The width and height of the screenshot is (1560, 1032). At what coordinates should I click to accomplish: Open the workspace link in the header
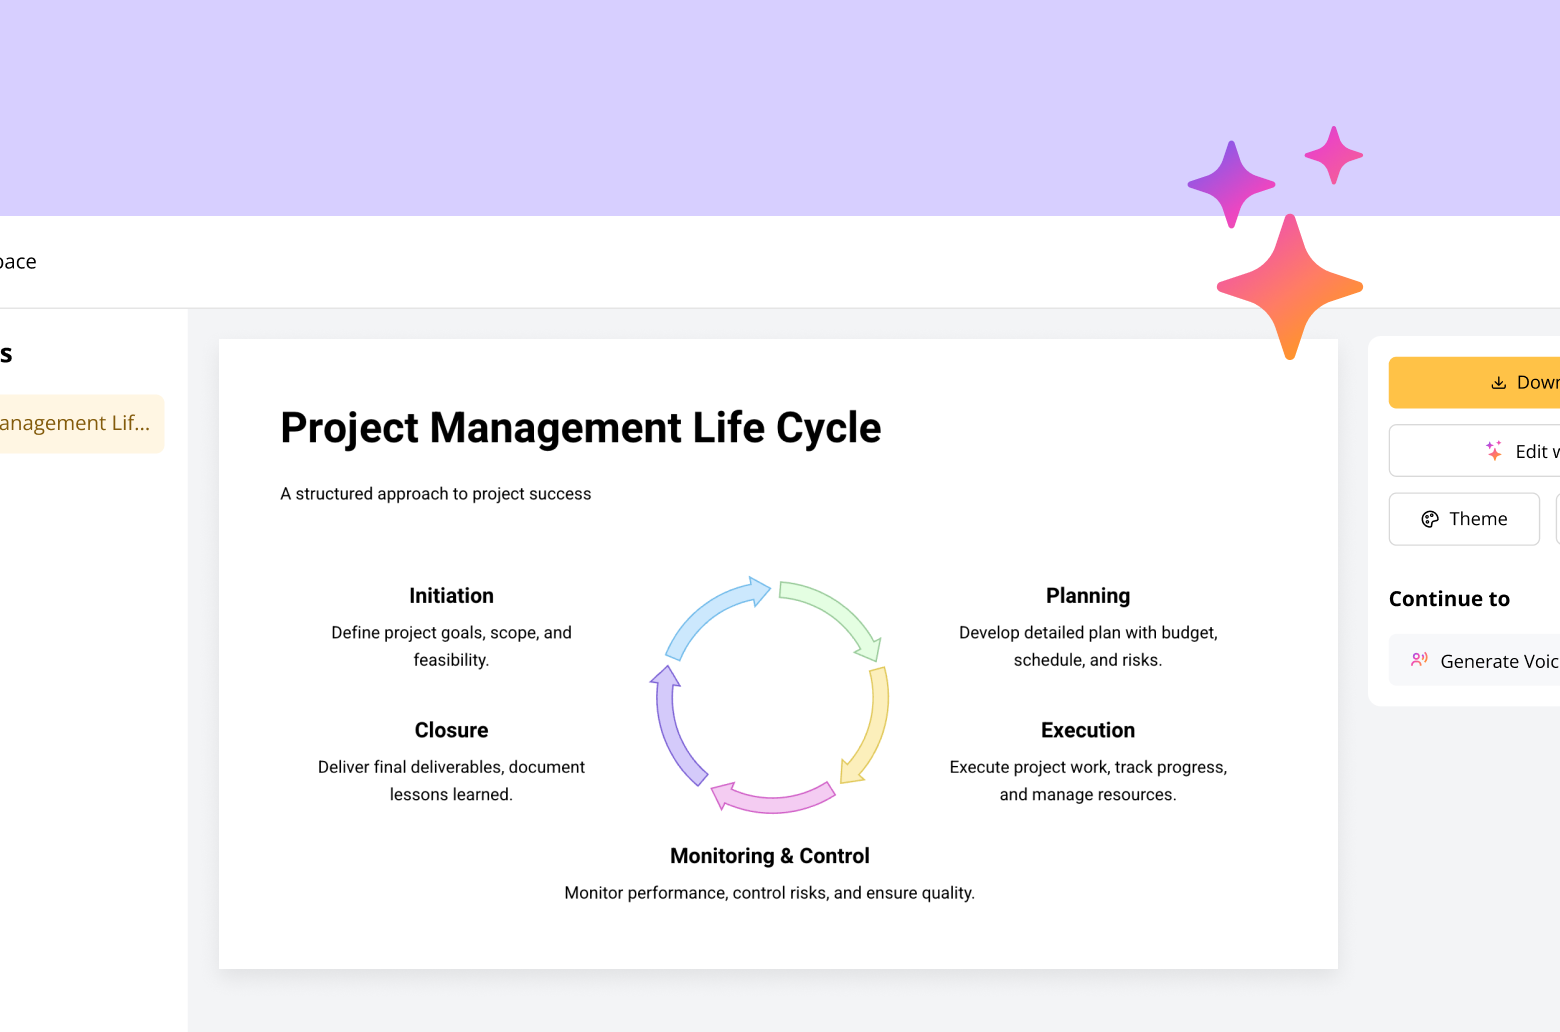click(18, 262)
